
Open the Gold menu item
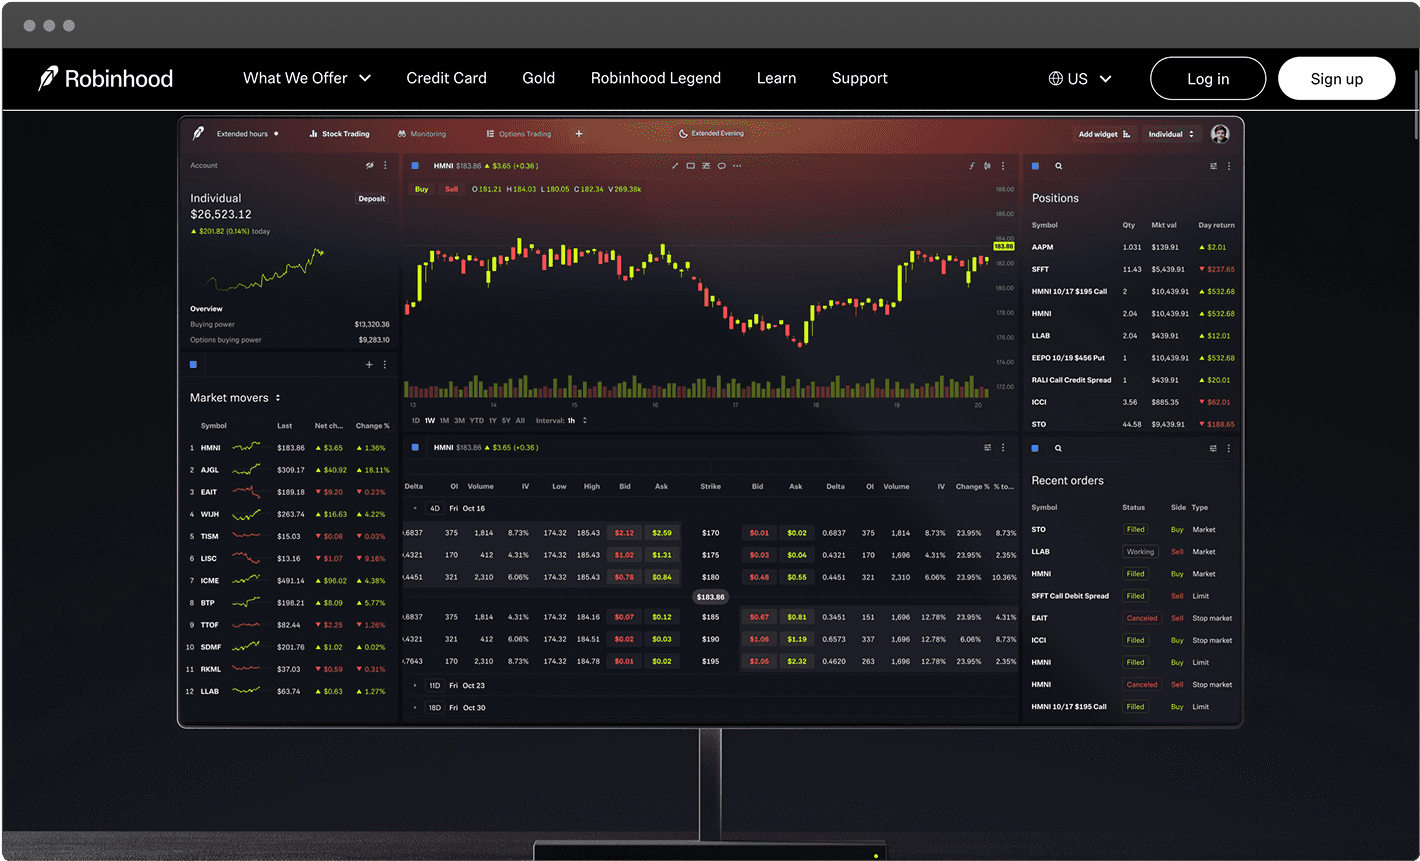point(538,78)
